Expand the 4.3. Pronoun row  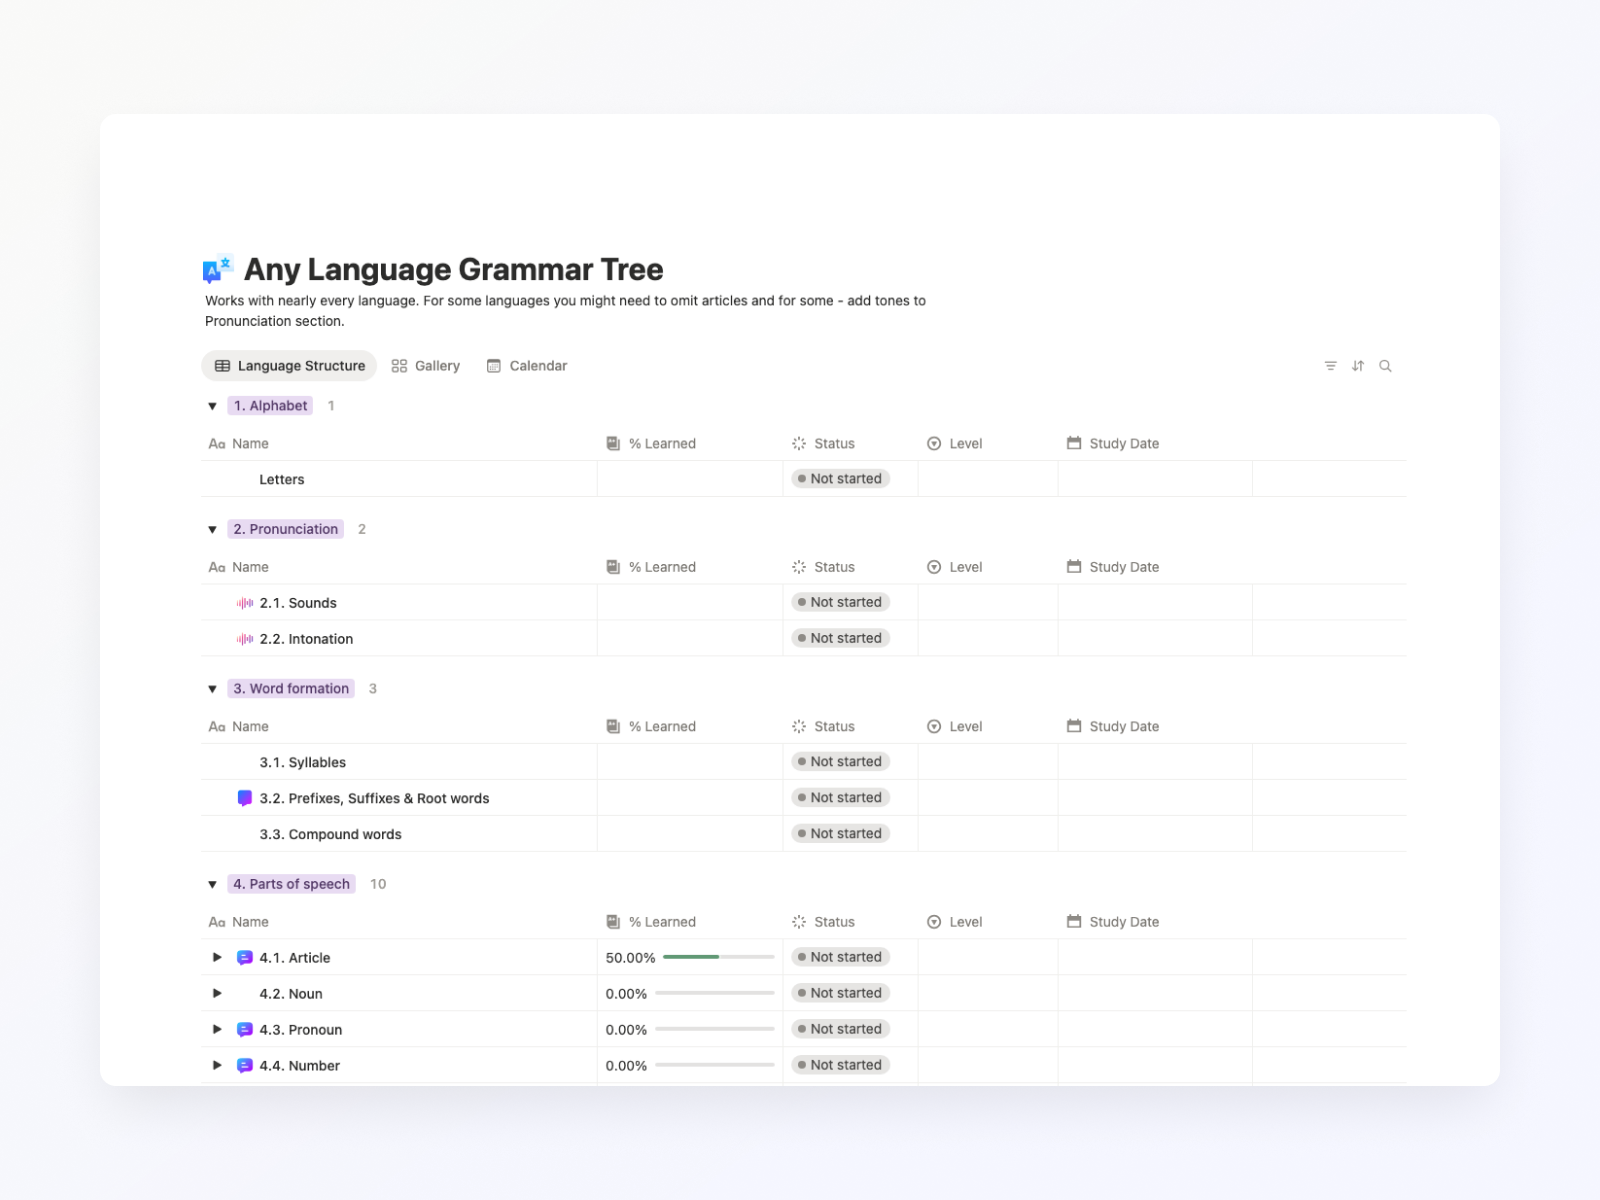click(x=217, y=1030)
